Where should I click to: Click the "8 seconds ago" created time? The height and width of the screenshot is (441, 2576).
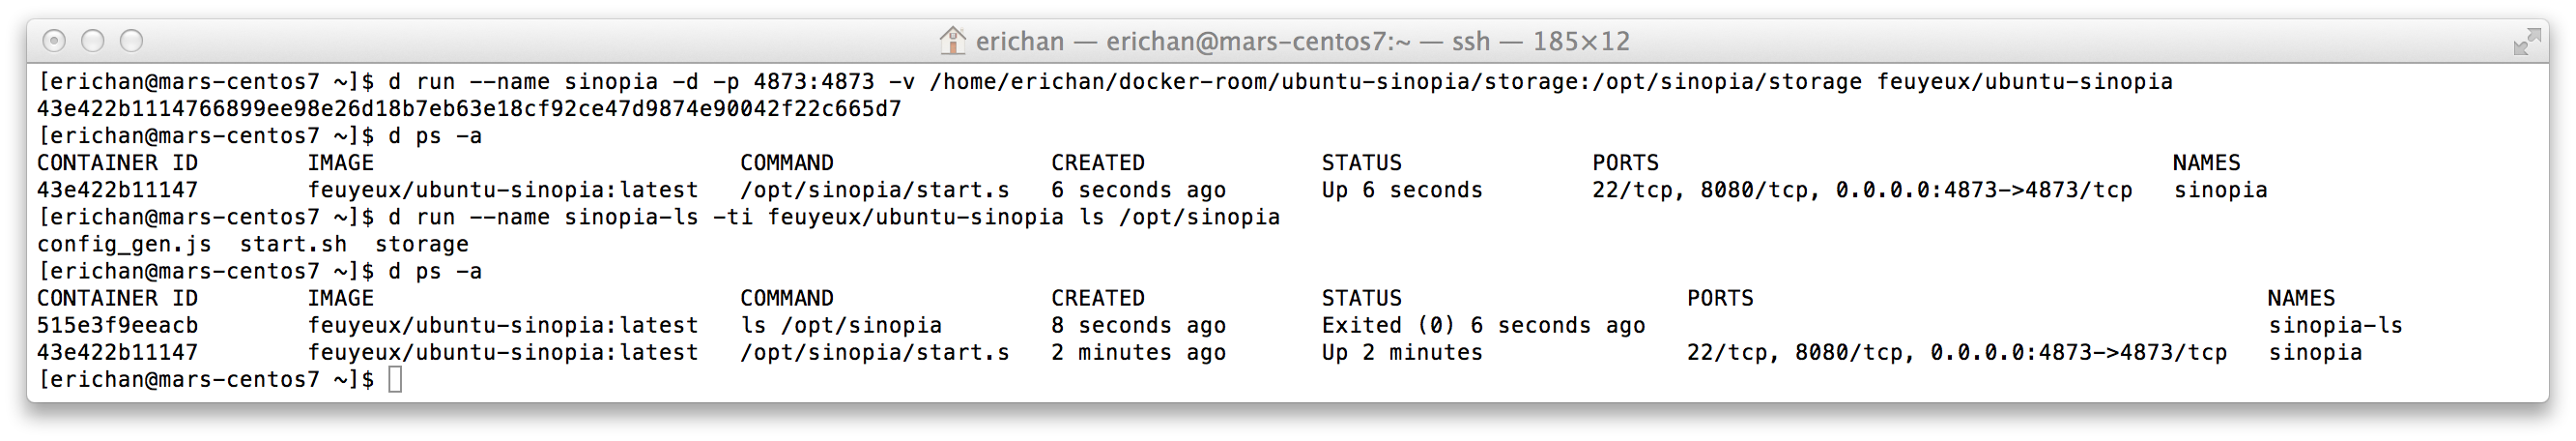point(1138,326)
